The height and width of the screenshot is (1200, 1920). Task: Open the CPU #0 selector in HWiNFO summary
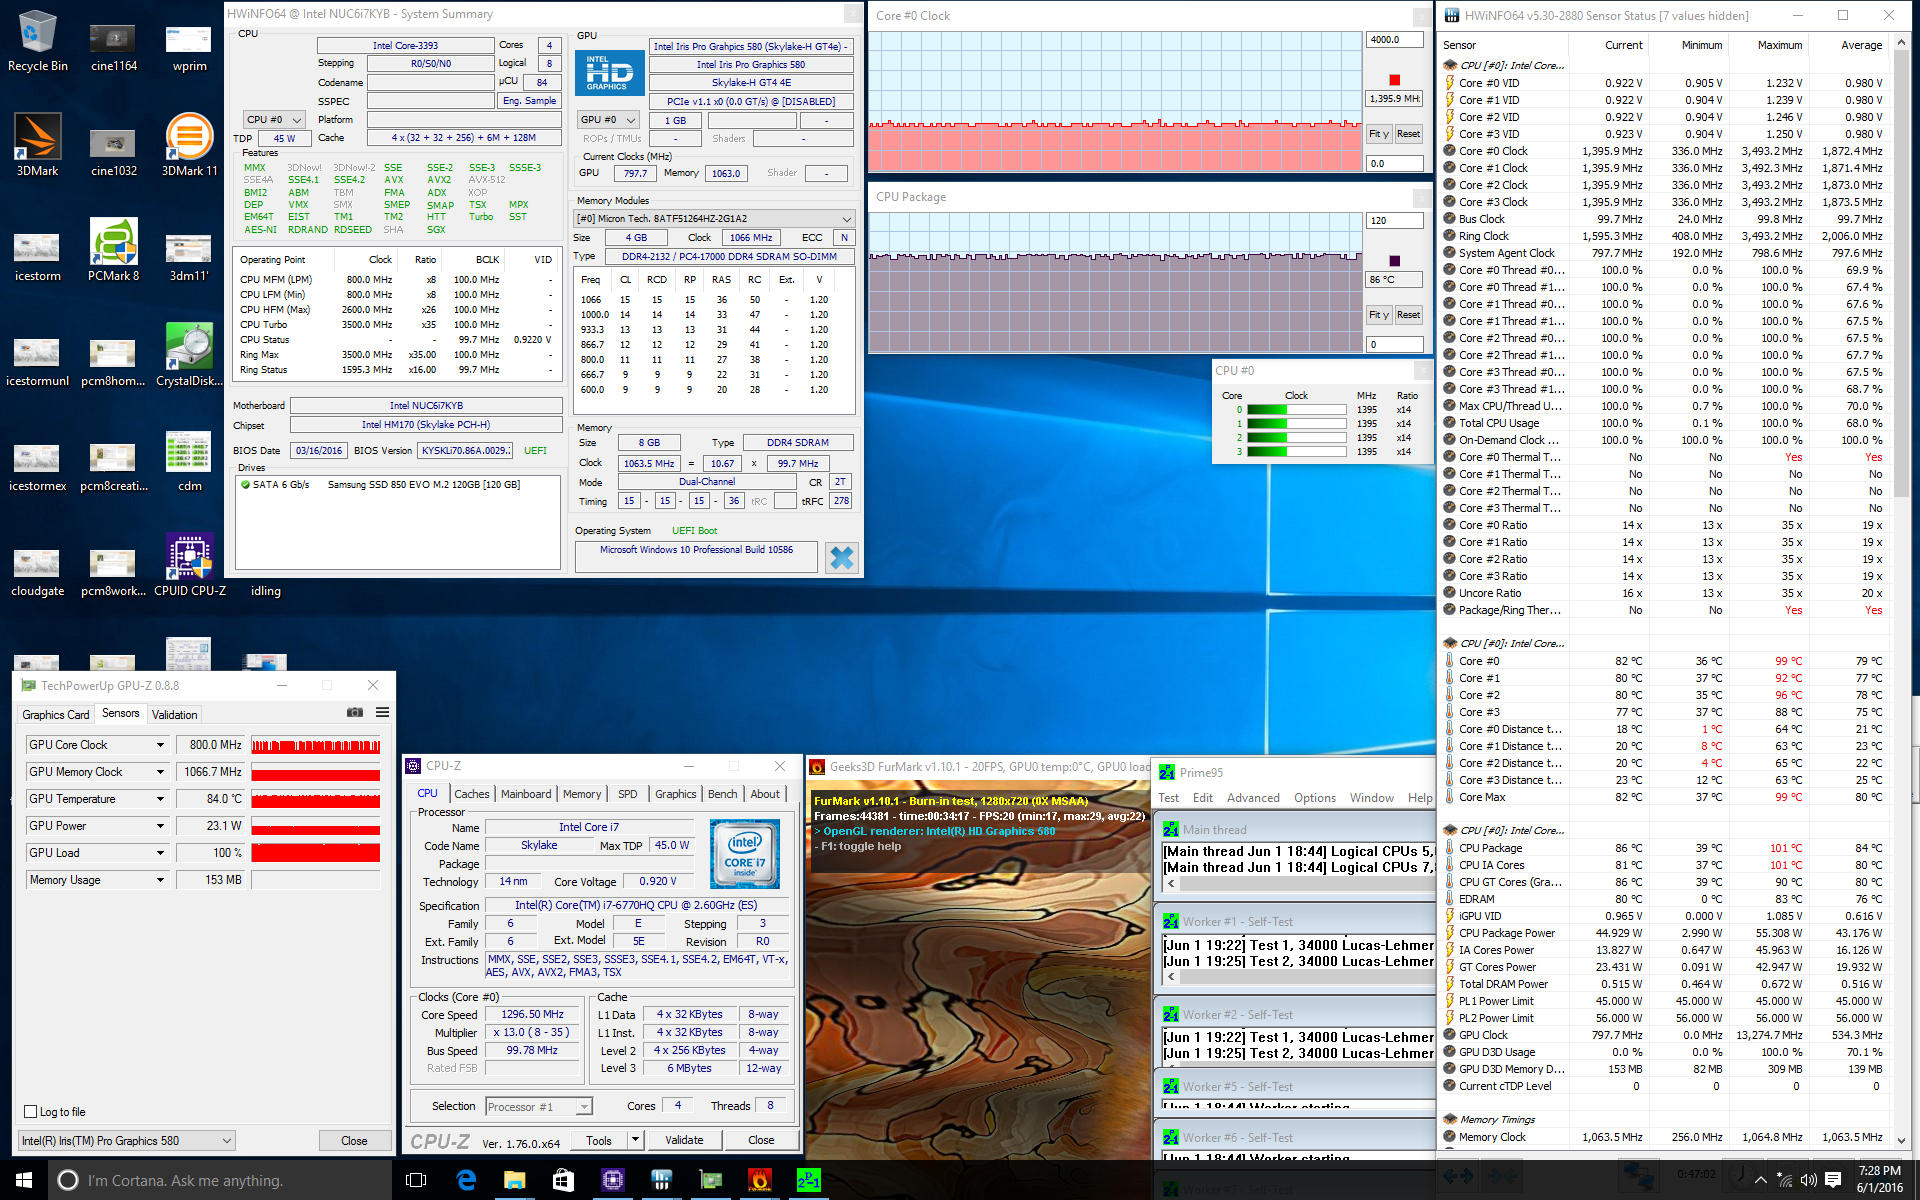[x=274, y=120]
